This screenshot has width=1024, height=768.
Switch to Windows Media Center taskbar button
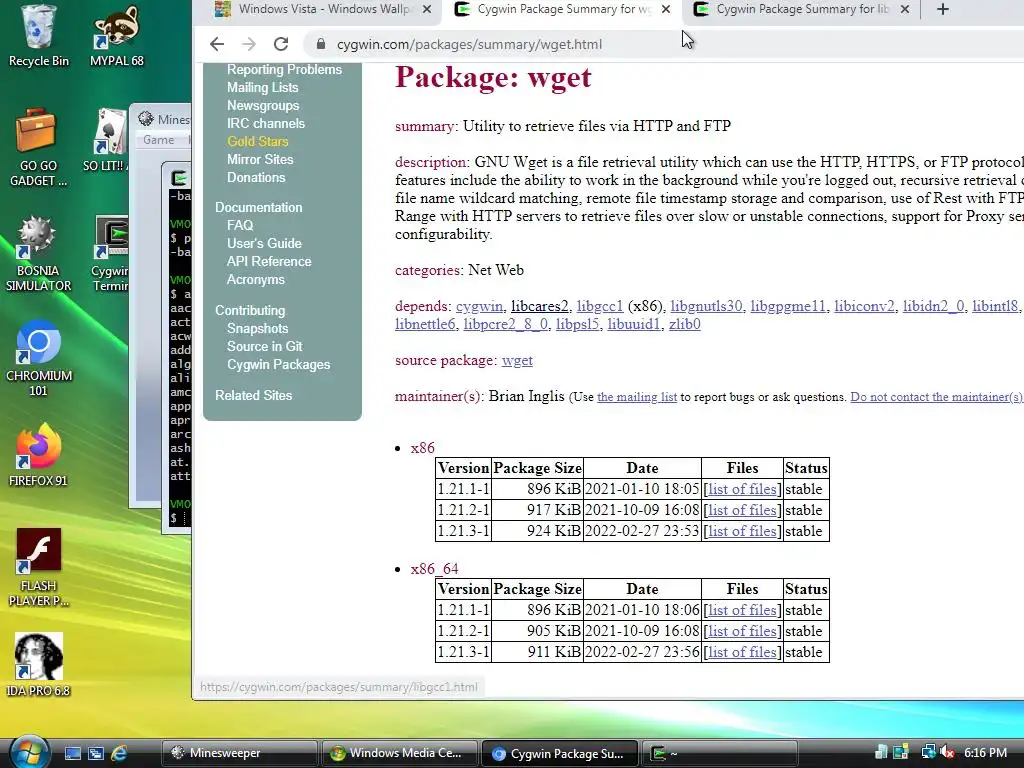tap(399, 753)
